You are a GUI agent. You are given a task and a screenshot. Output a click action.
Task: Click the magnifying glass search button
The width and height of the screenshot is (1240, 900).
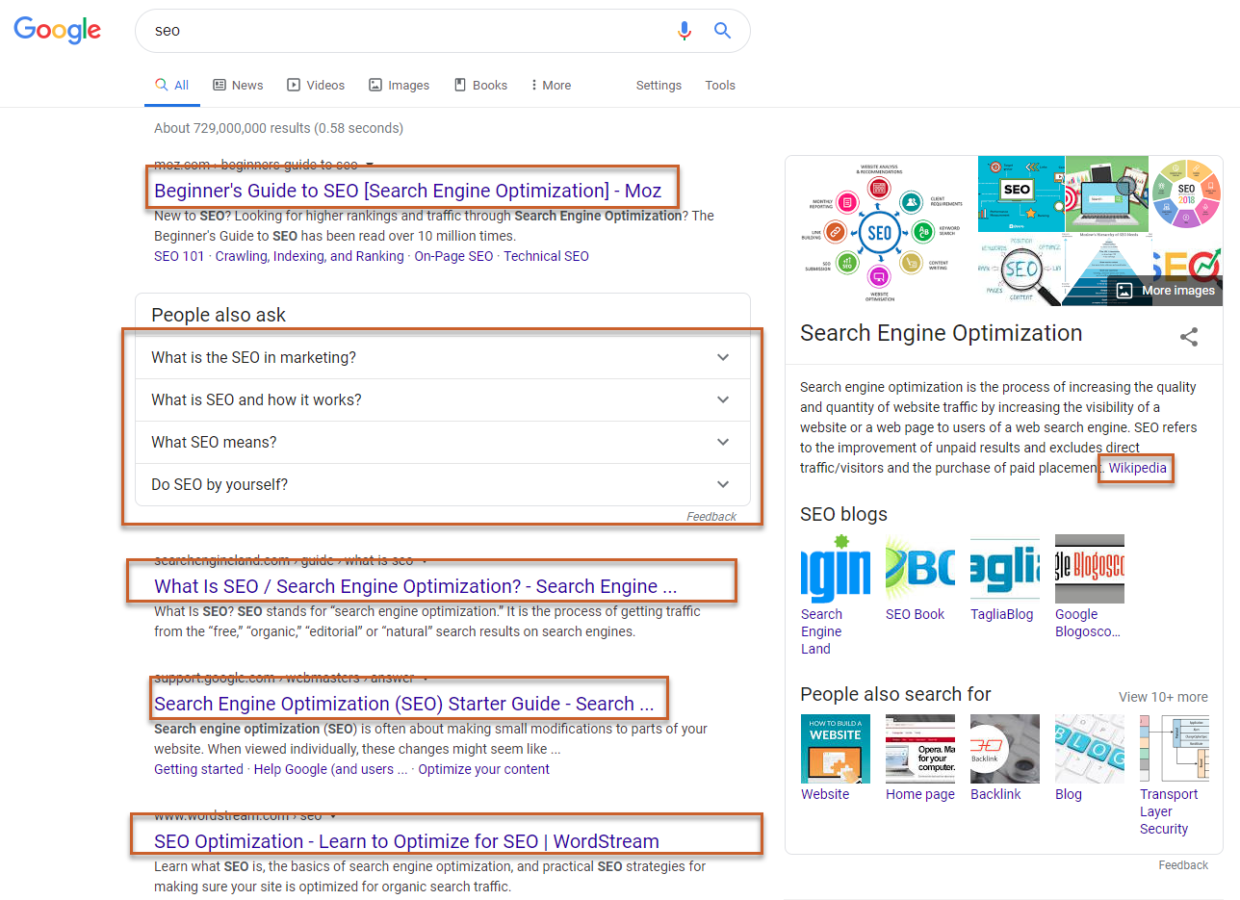tap(722, 31)
